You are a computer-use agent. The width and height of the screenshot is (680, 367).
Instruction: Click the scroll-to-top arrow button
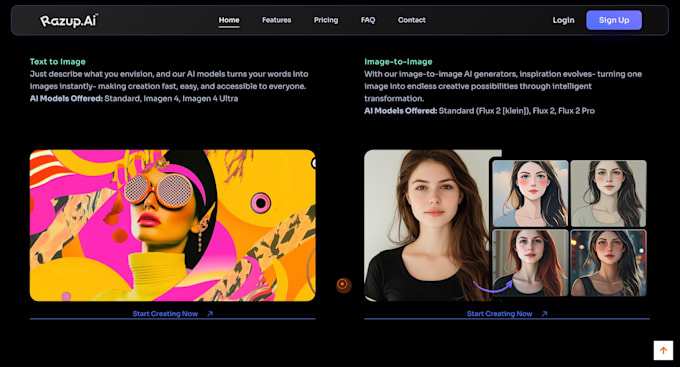point(663,351)
